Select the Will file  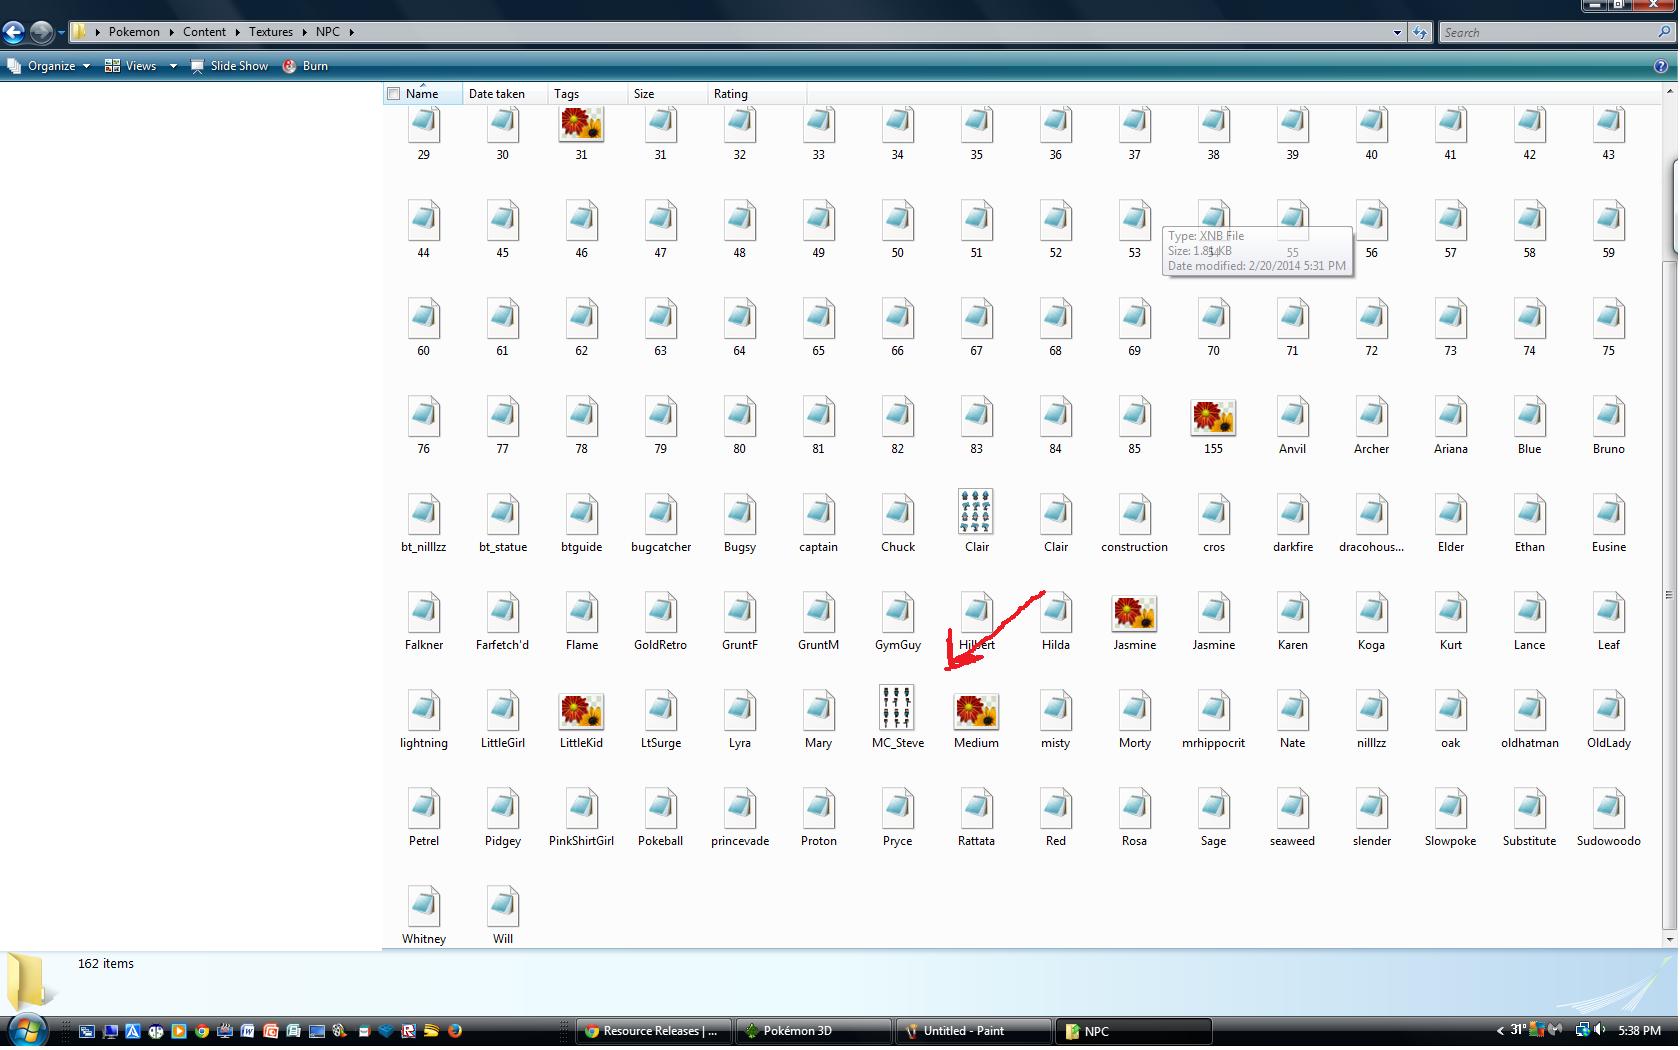502,913
